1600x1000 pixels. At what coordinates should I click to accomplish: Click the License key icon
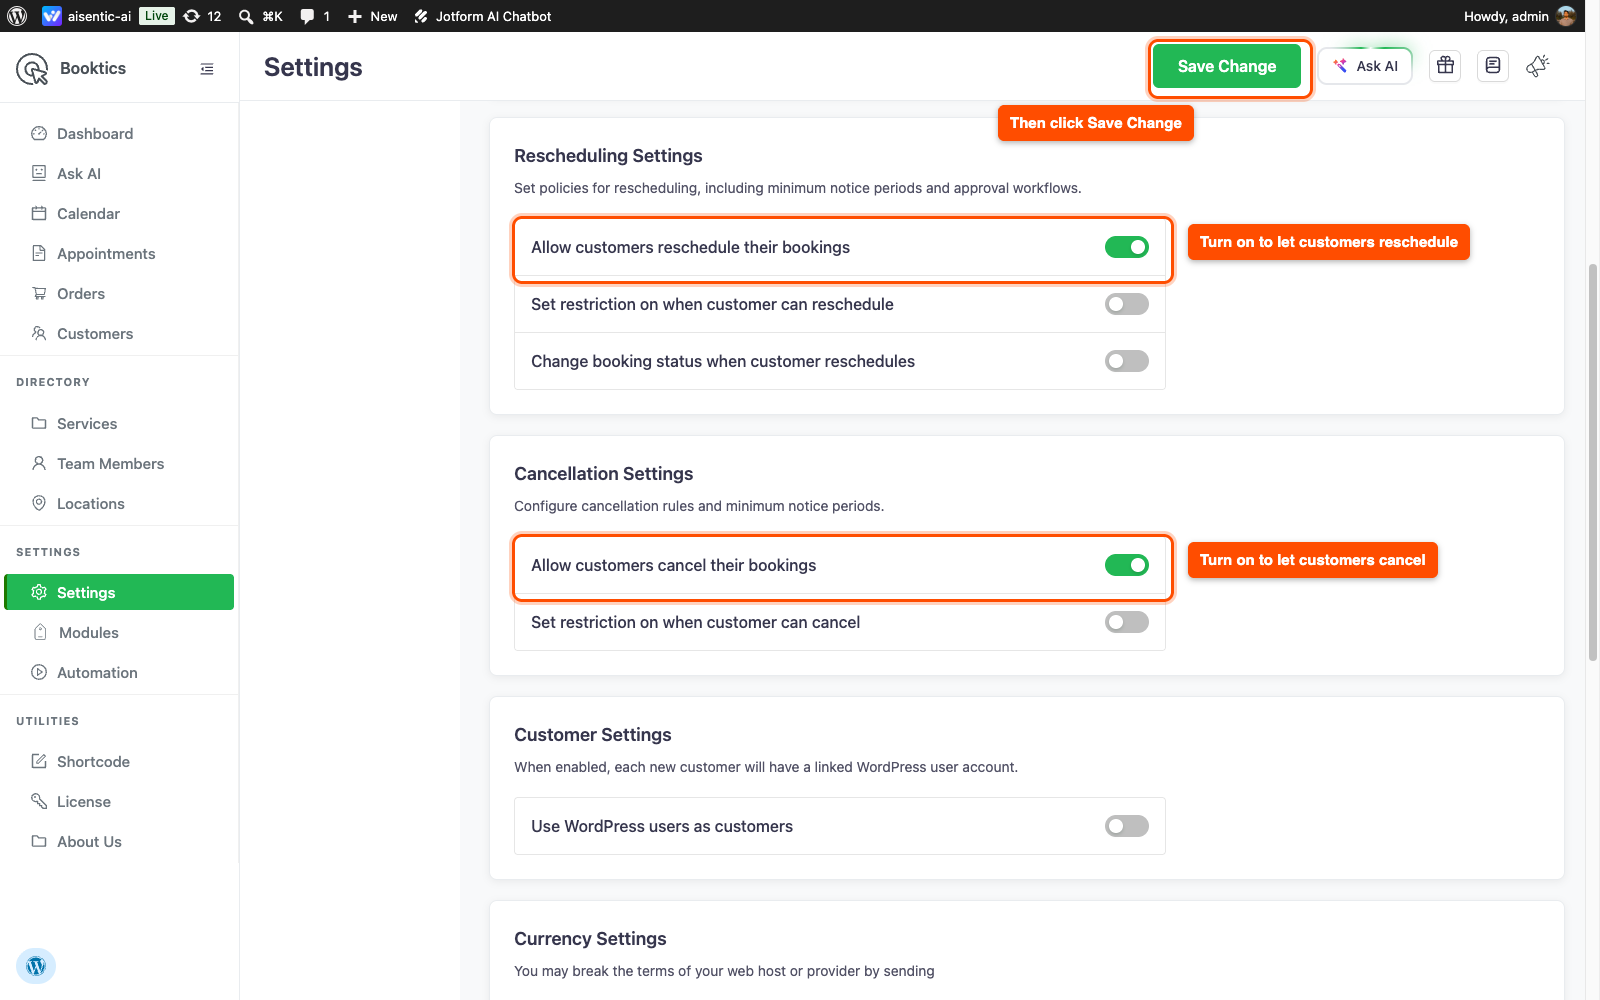pyautogui.click(x=39, y=802)
